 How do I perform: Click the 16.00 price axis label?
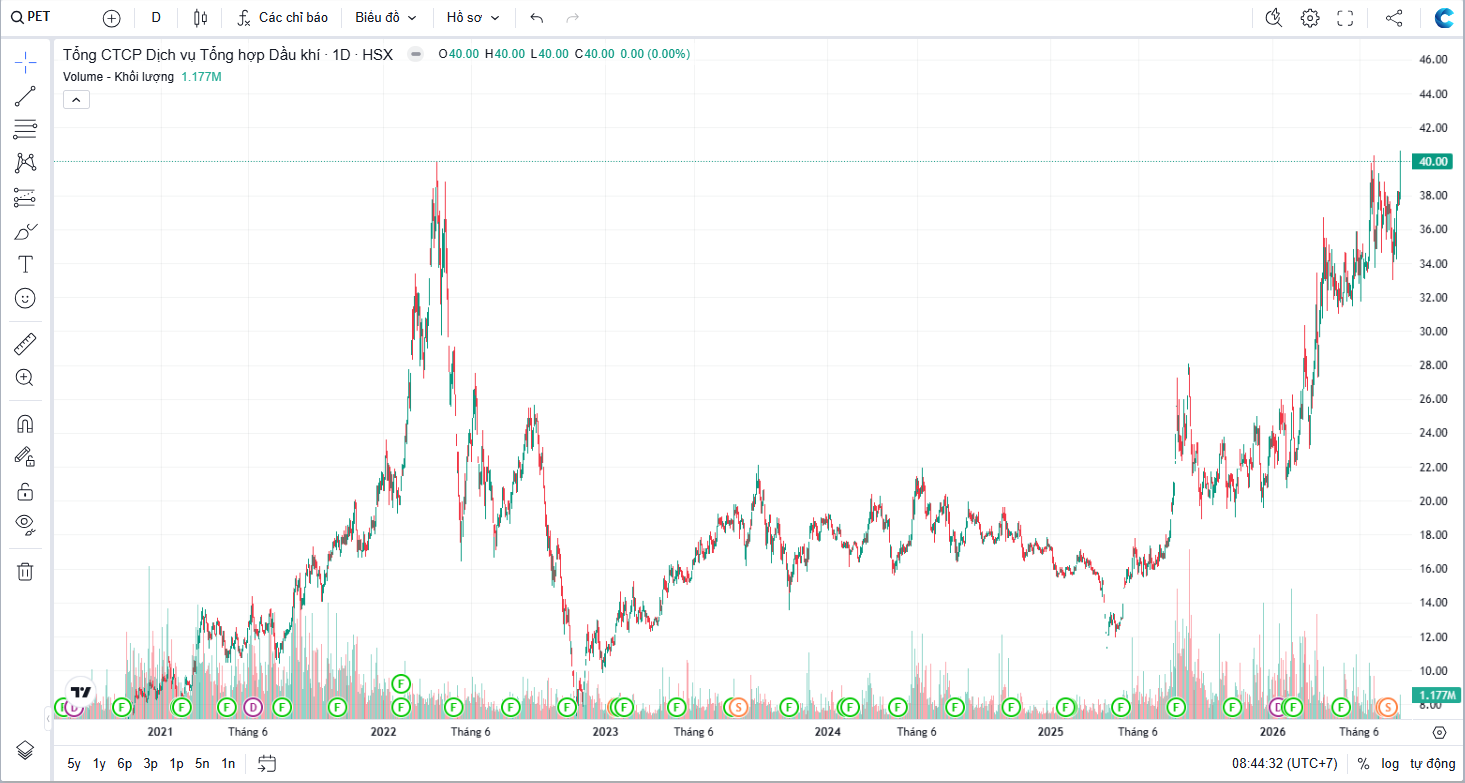click(x=1433, y=569)
